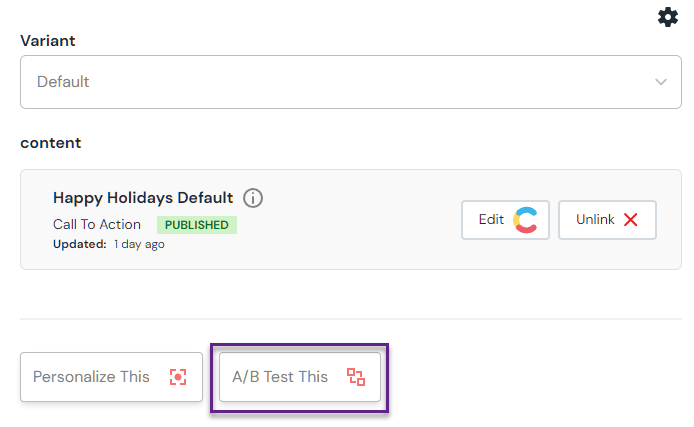
Task: Click the info icon beside Happy Holidays Default
Action: pos(253,198)
